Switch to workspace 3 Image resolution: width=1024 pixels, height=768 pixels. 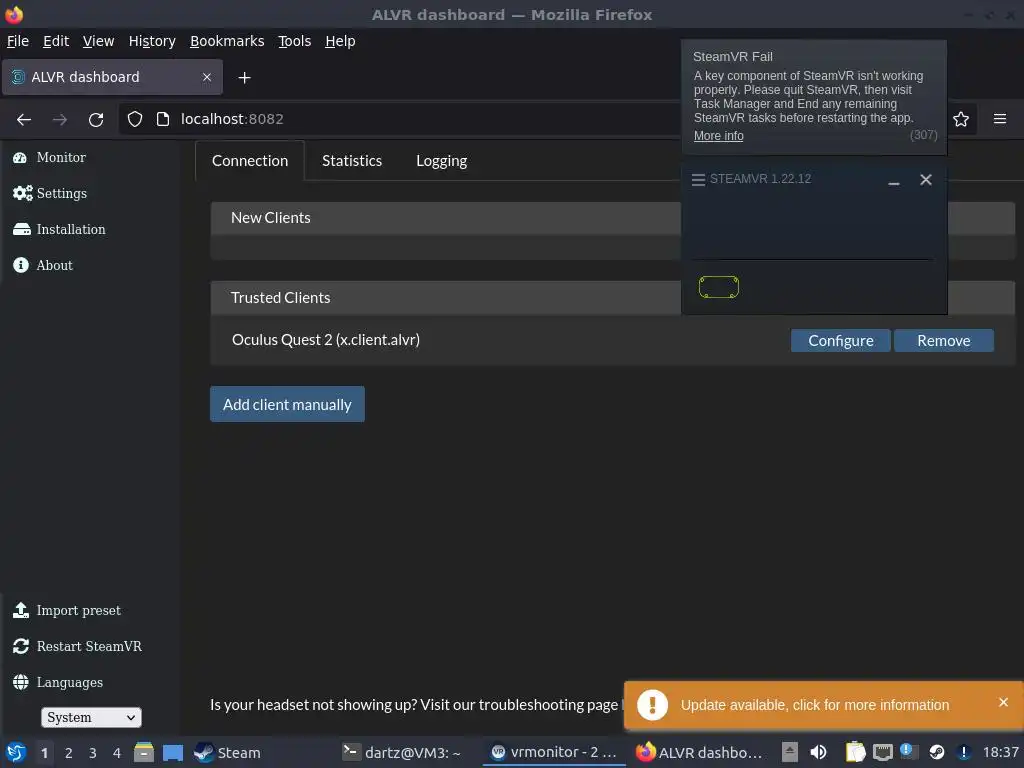coord(93,753)
